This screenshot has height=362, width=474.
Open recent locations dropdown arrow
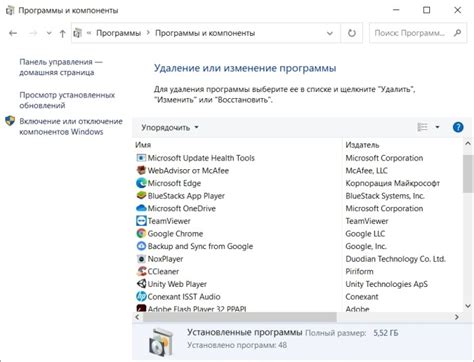[49, 33]
